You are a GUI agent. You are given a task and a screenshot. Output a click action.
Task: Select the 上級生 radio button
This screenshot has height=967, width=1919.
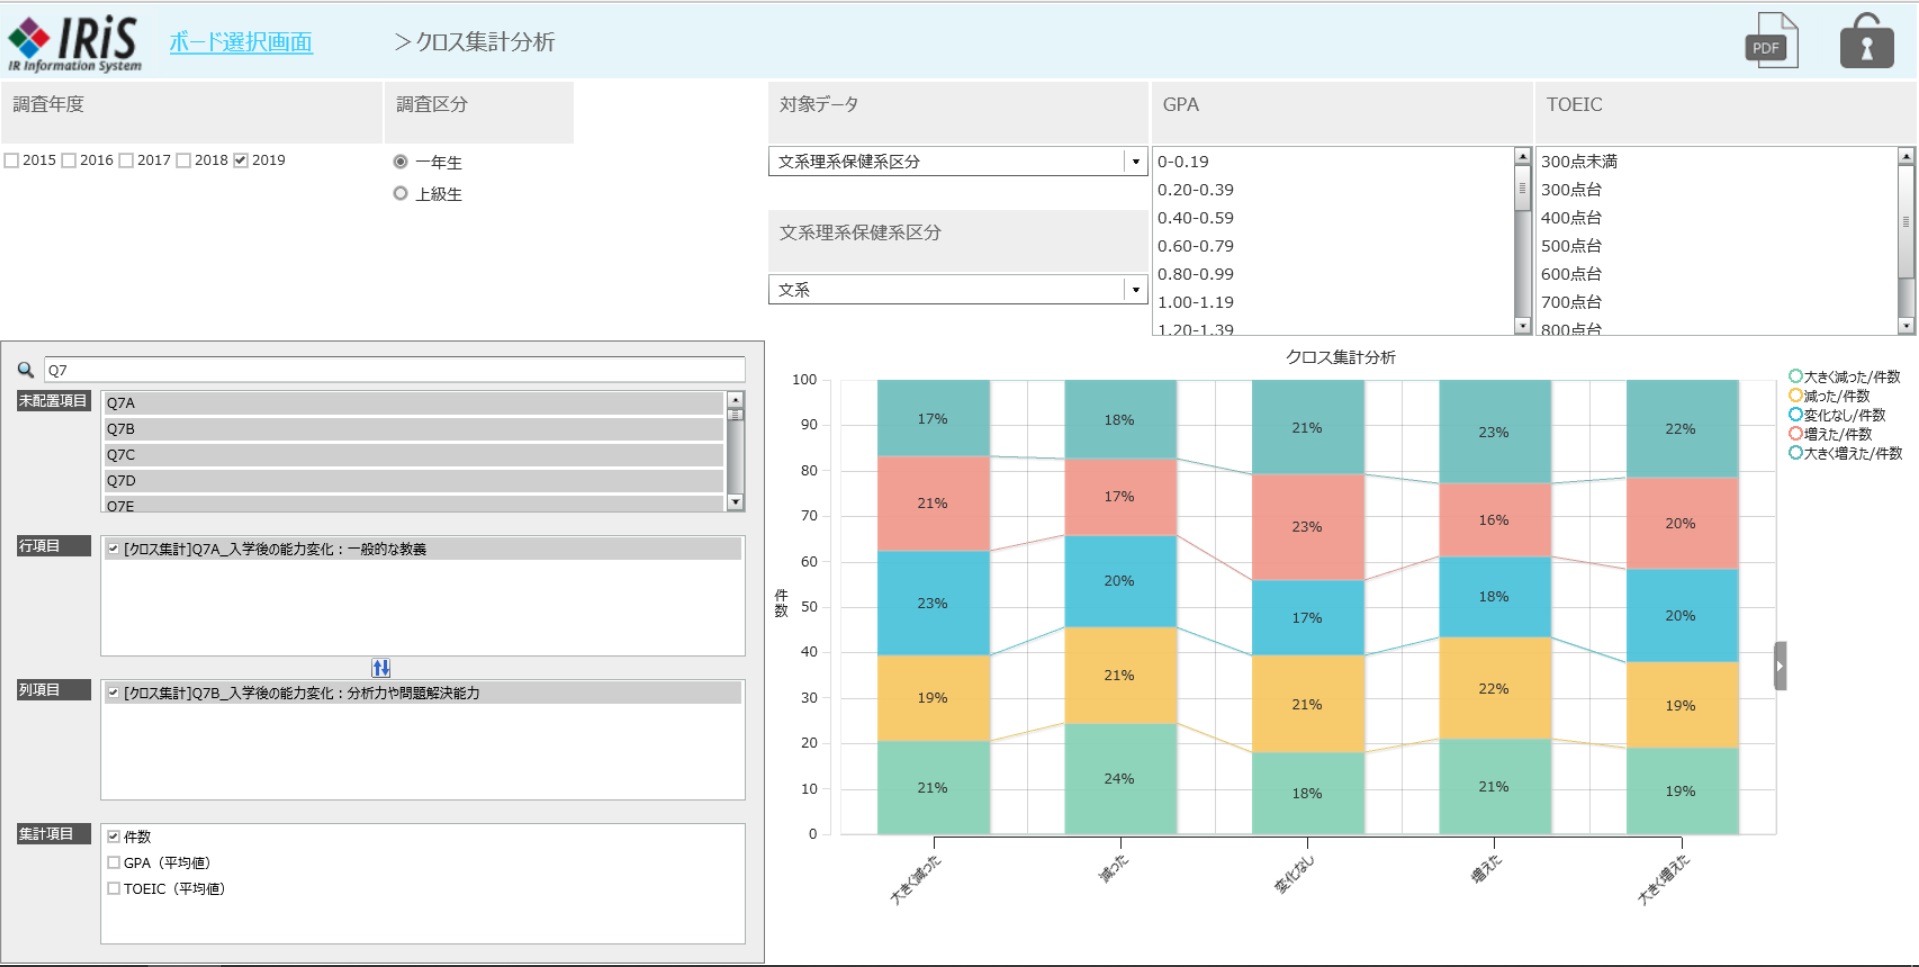401,194
